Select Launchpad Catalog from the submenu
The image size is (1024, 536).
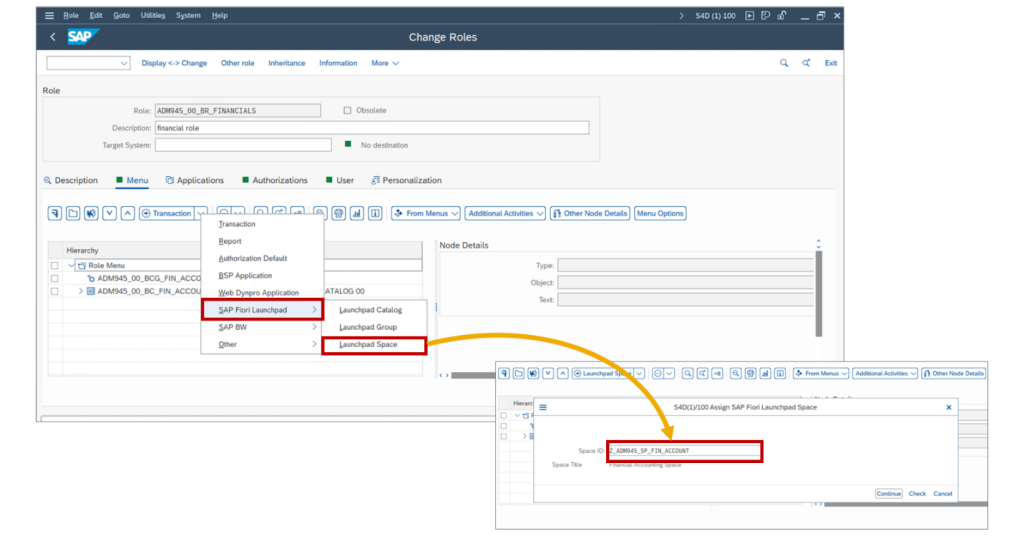pos(370,310)
